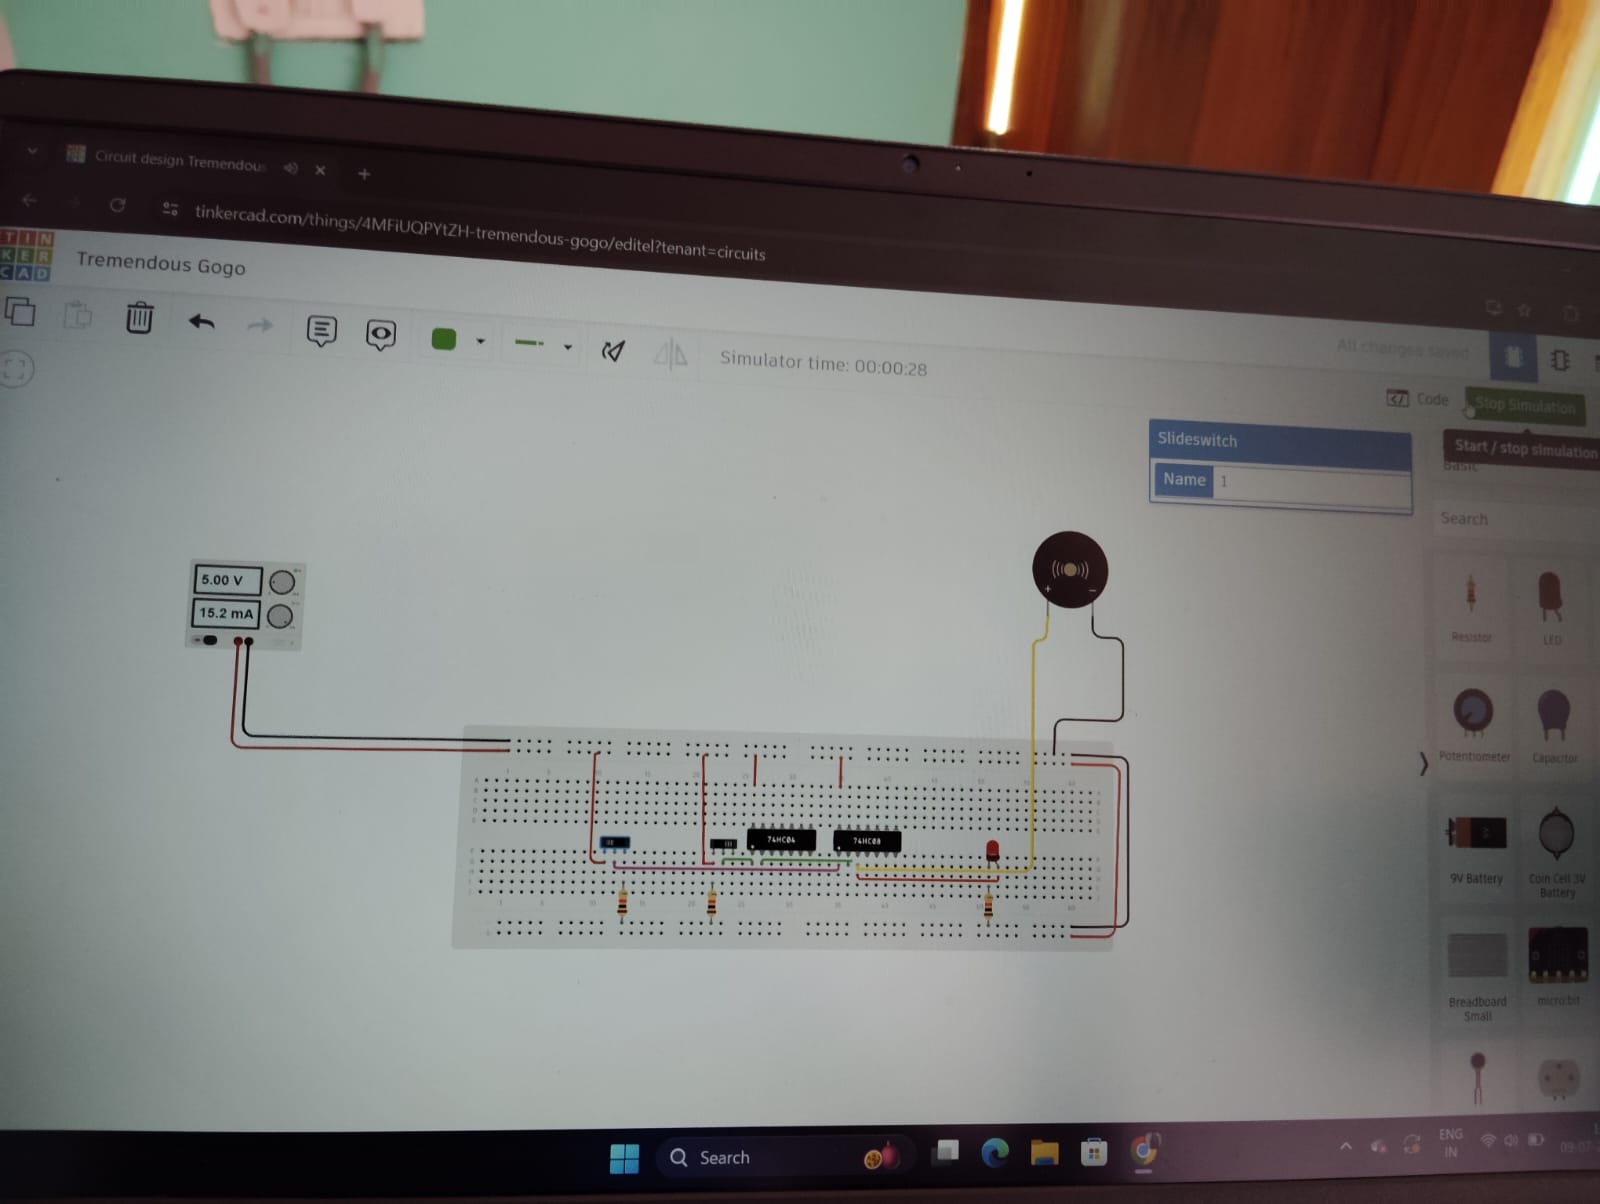This screenshot has height=1204, width=1600.
Task: Open a new browser tab
Action: [364, 174]
